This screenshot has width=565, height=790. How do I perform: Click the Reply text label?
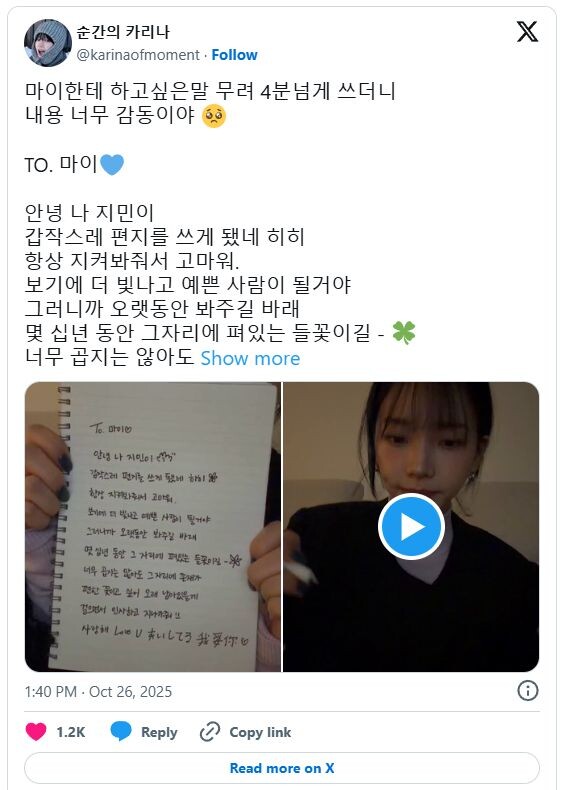click(159, 732)
